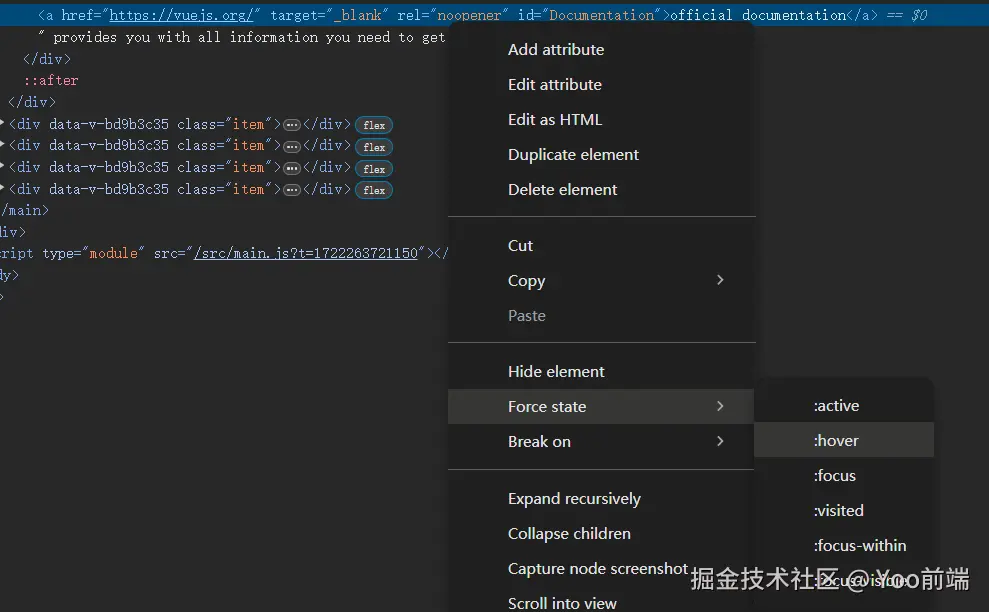
Task: Open the /src/main.js script source link
Action: pos(305,253)
